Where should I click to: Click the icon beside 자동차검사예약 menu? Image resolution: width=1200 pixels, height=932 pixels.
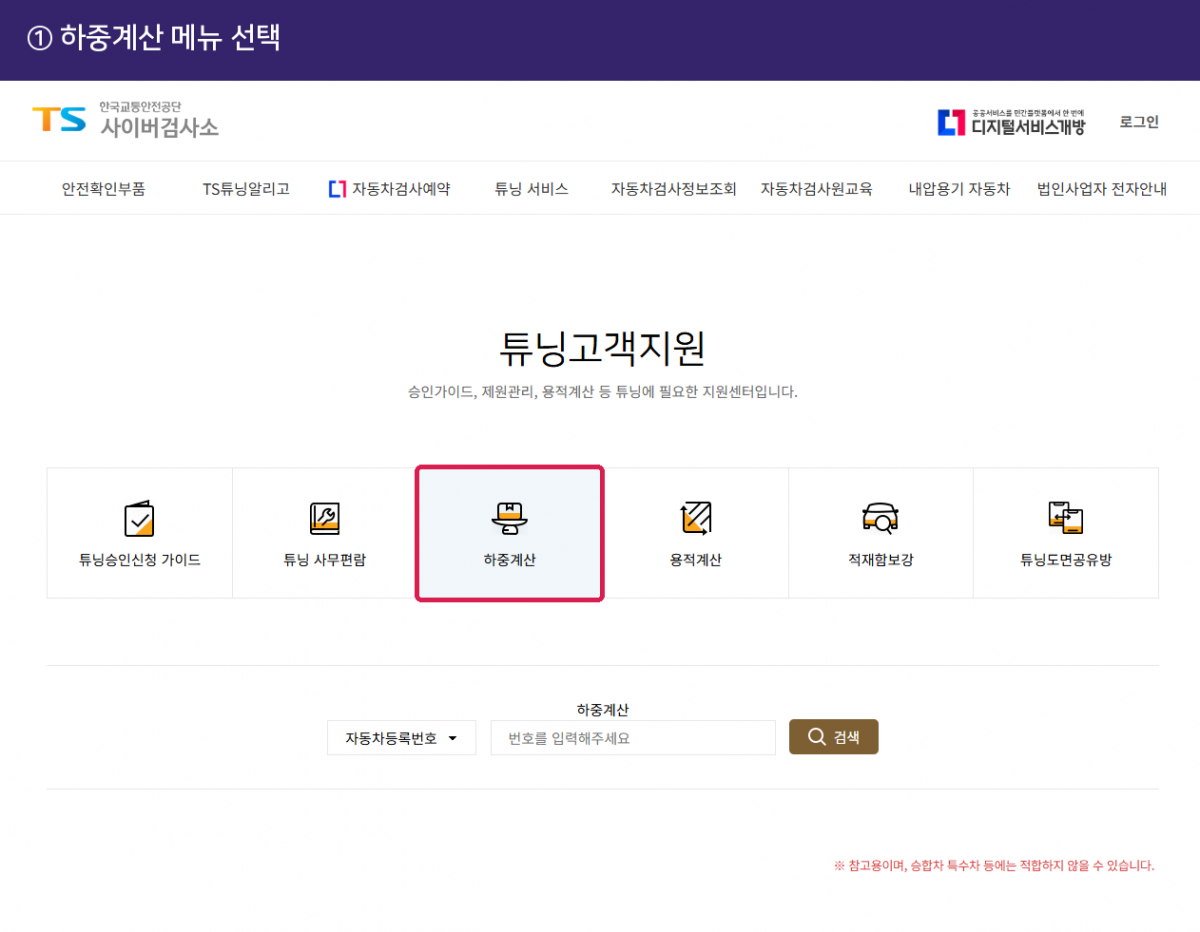coord(337,188)
